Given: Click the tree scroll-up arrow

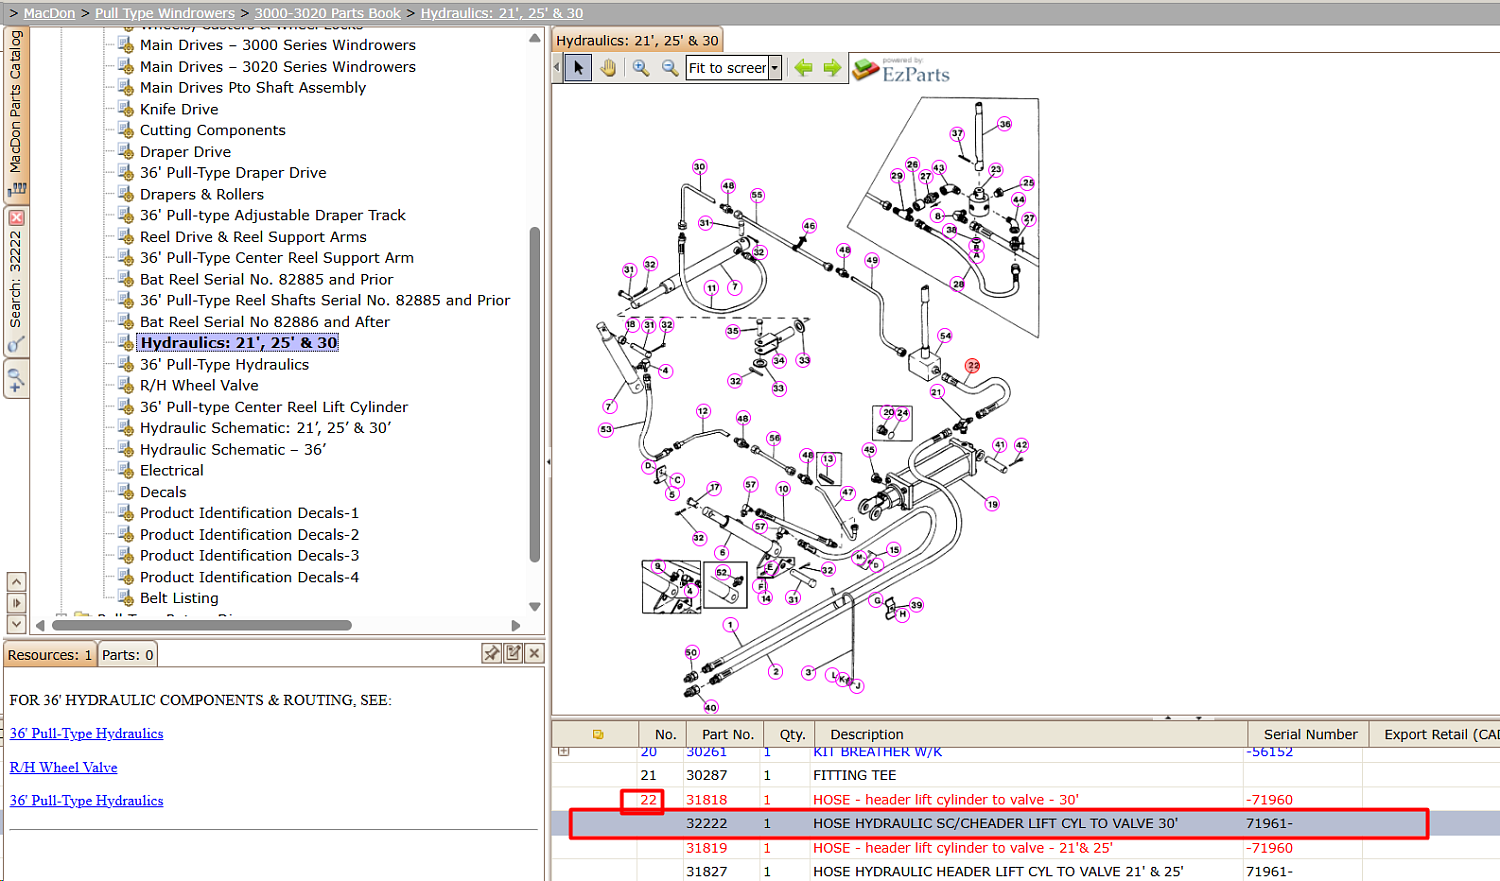Looking at the screenshot, I should pos(534,38).
